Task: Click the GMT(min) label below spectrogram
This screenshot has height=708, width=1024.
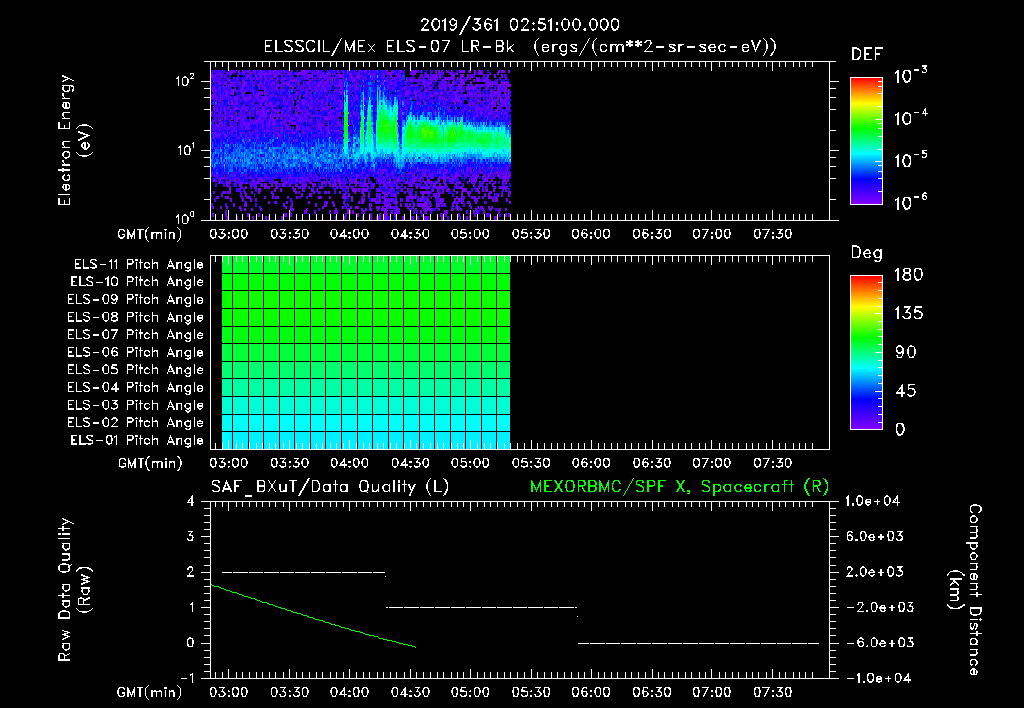Action: [150, 234]
